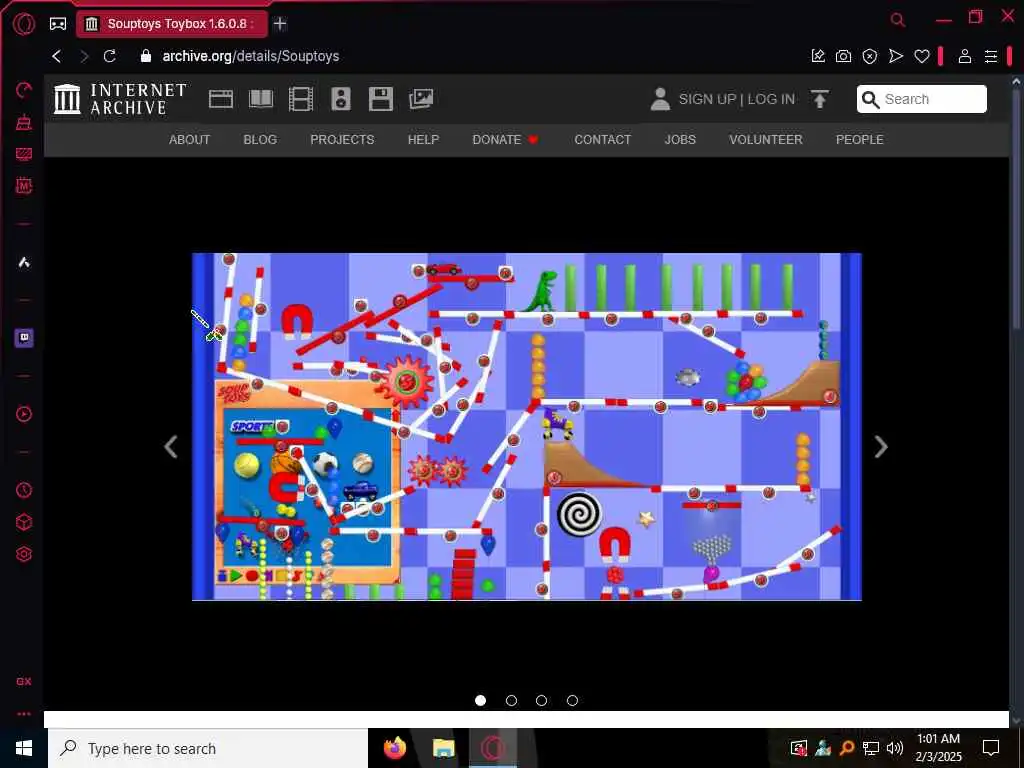1024x768 pixels.
Task: Open the Windows Start menu
Action: (24, 748)
